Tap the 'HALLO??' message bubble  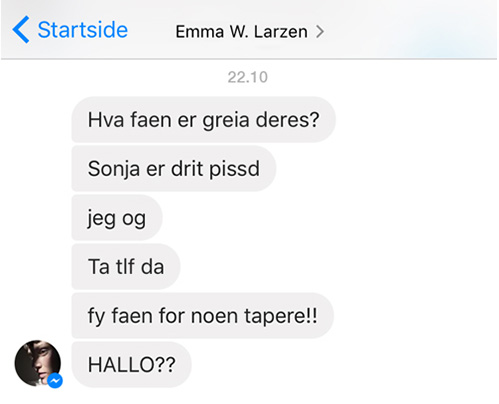pos(131,365)
